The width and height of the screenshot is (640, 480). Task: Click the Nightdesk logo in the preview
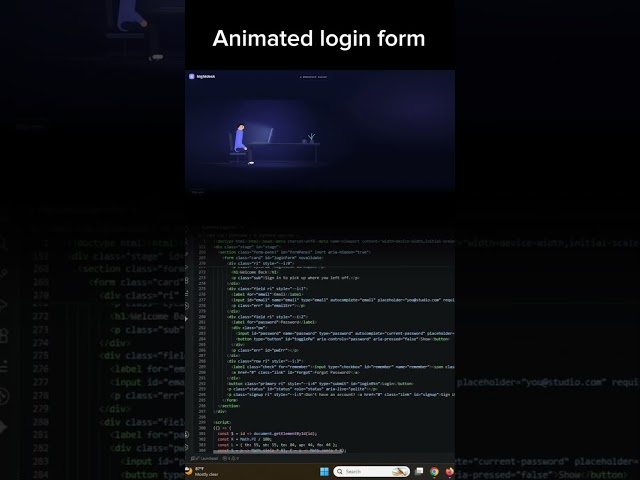point(202,76)
